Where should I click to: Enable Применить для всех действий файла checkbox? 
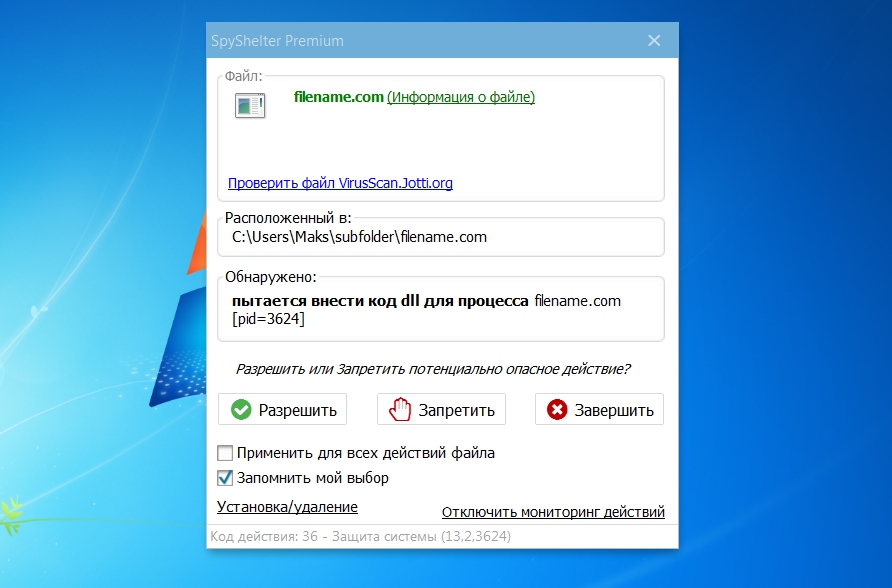(x=225, y=453)
